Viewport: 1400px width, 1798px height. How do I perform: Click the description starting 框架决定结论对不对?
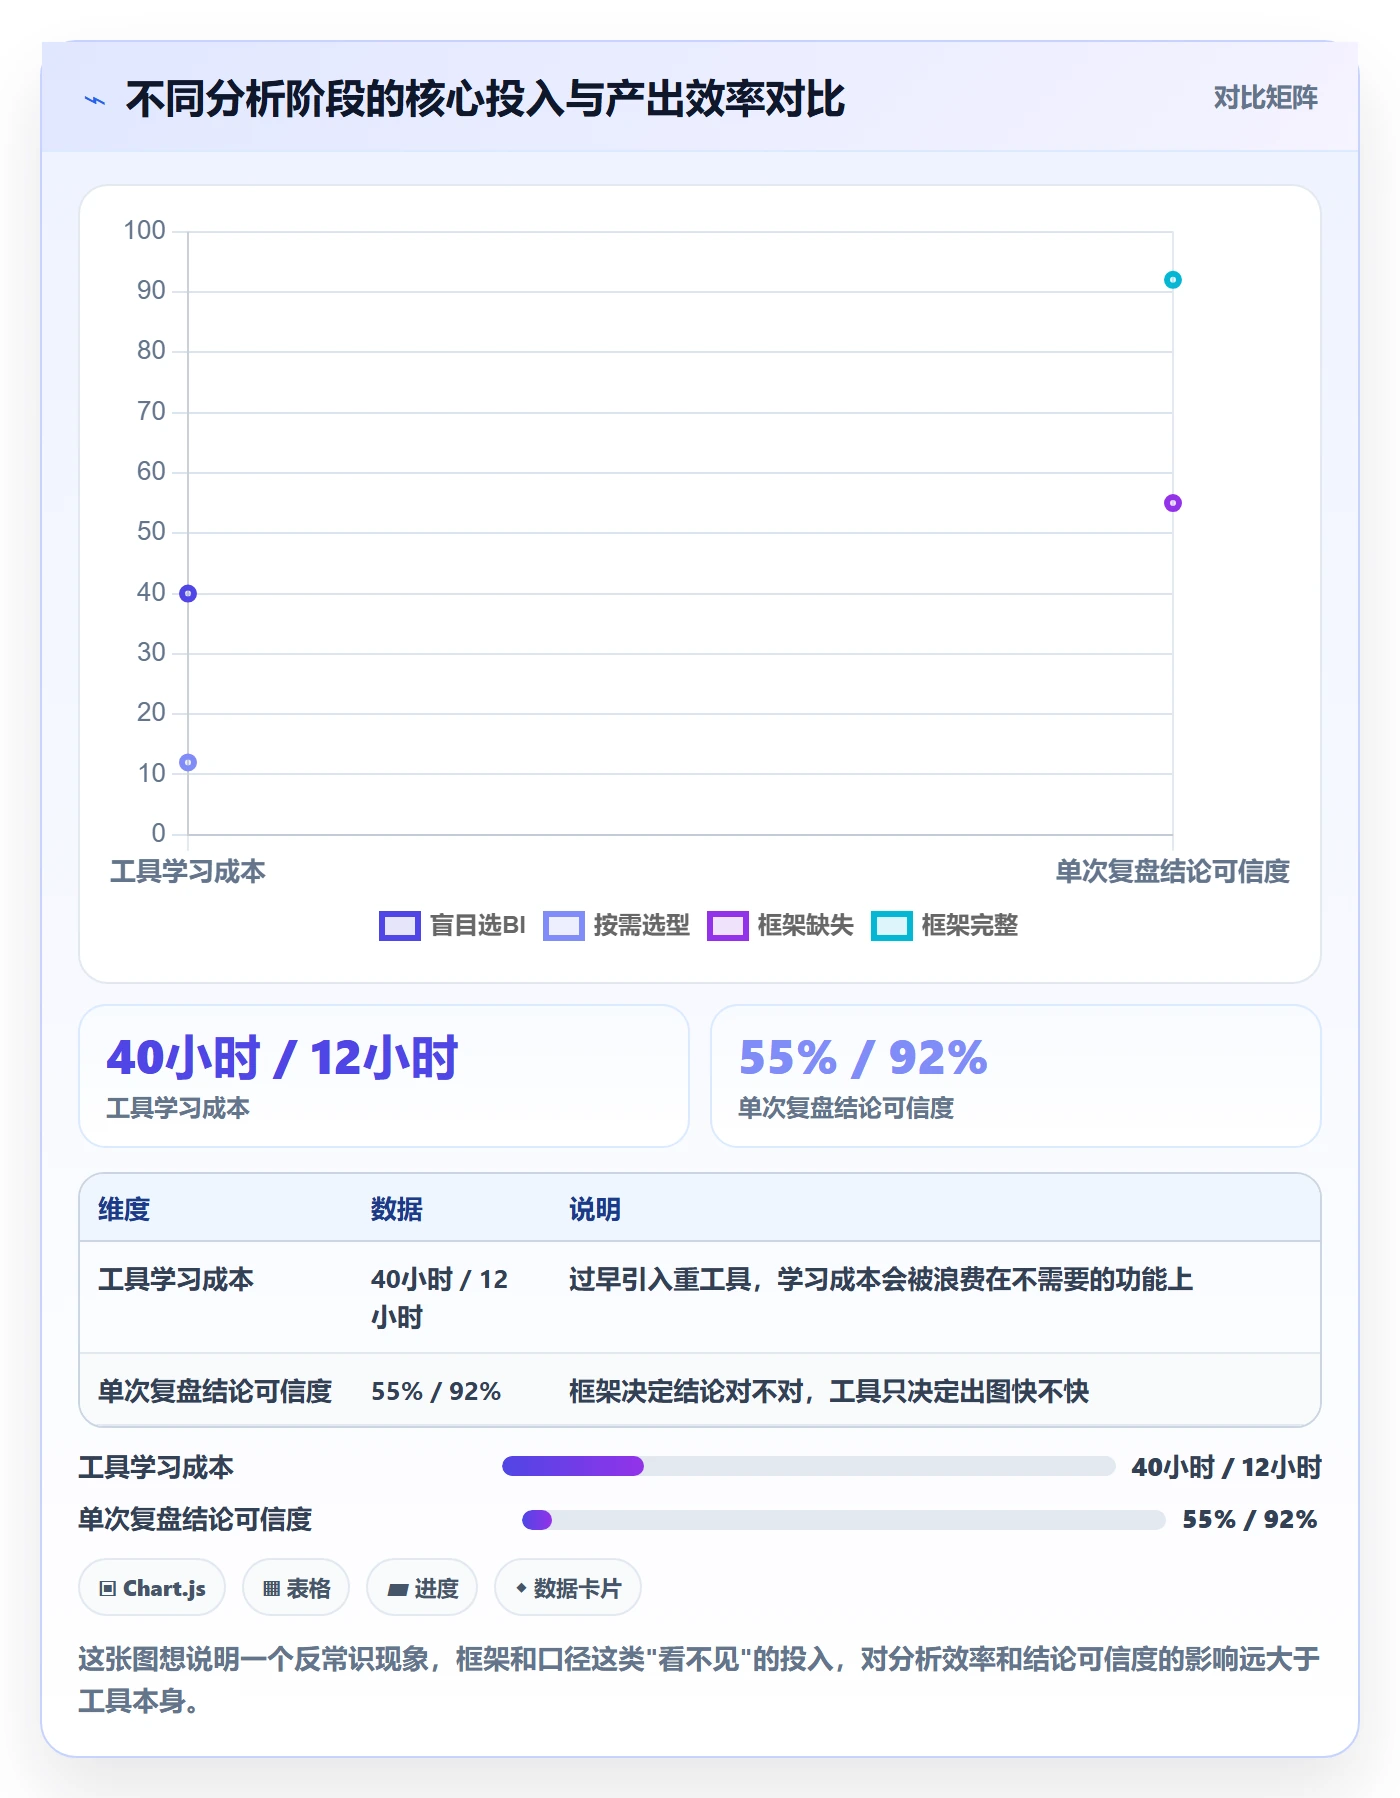[829, 1391]
